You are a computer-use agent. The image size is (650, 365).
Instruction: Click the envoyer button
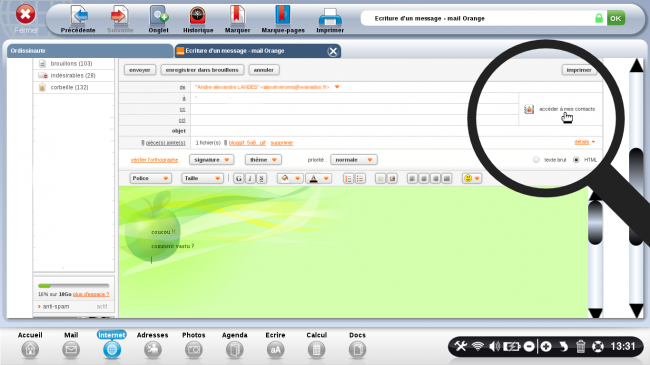[x=140, y=70]
